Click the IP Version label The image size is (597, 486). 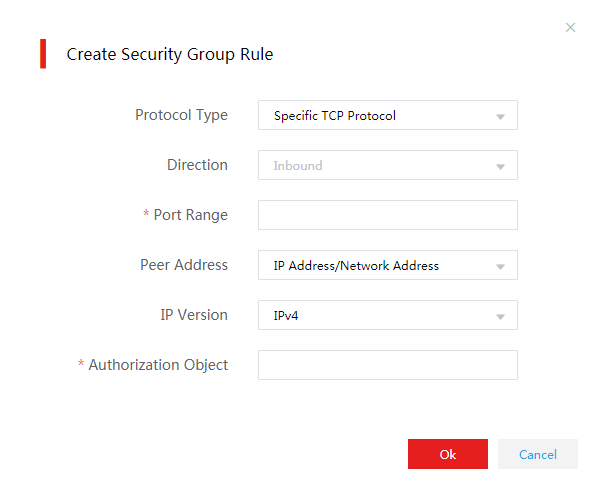click(194, 315)
